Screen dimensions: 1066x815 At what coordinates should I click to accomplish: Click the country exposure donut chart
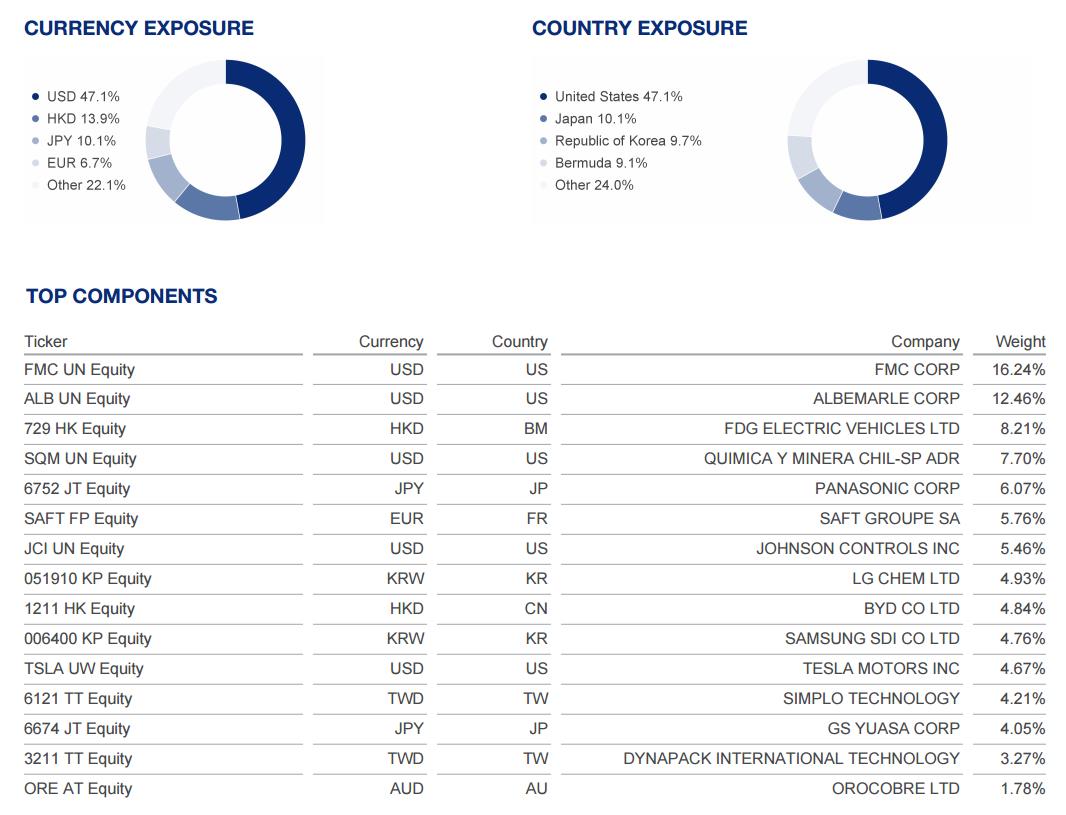[867, 140]
